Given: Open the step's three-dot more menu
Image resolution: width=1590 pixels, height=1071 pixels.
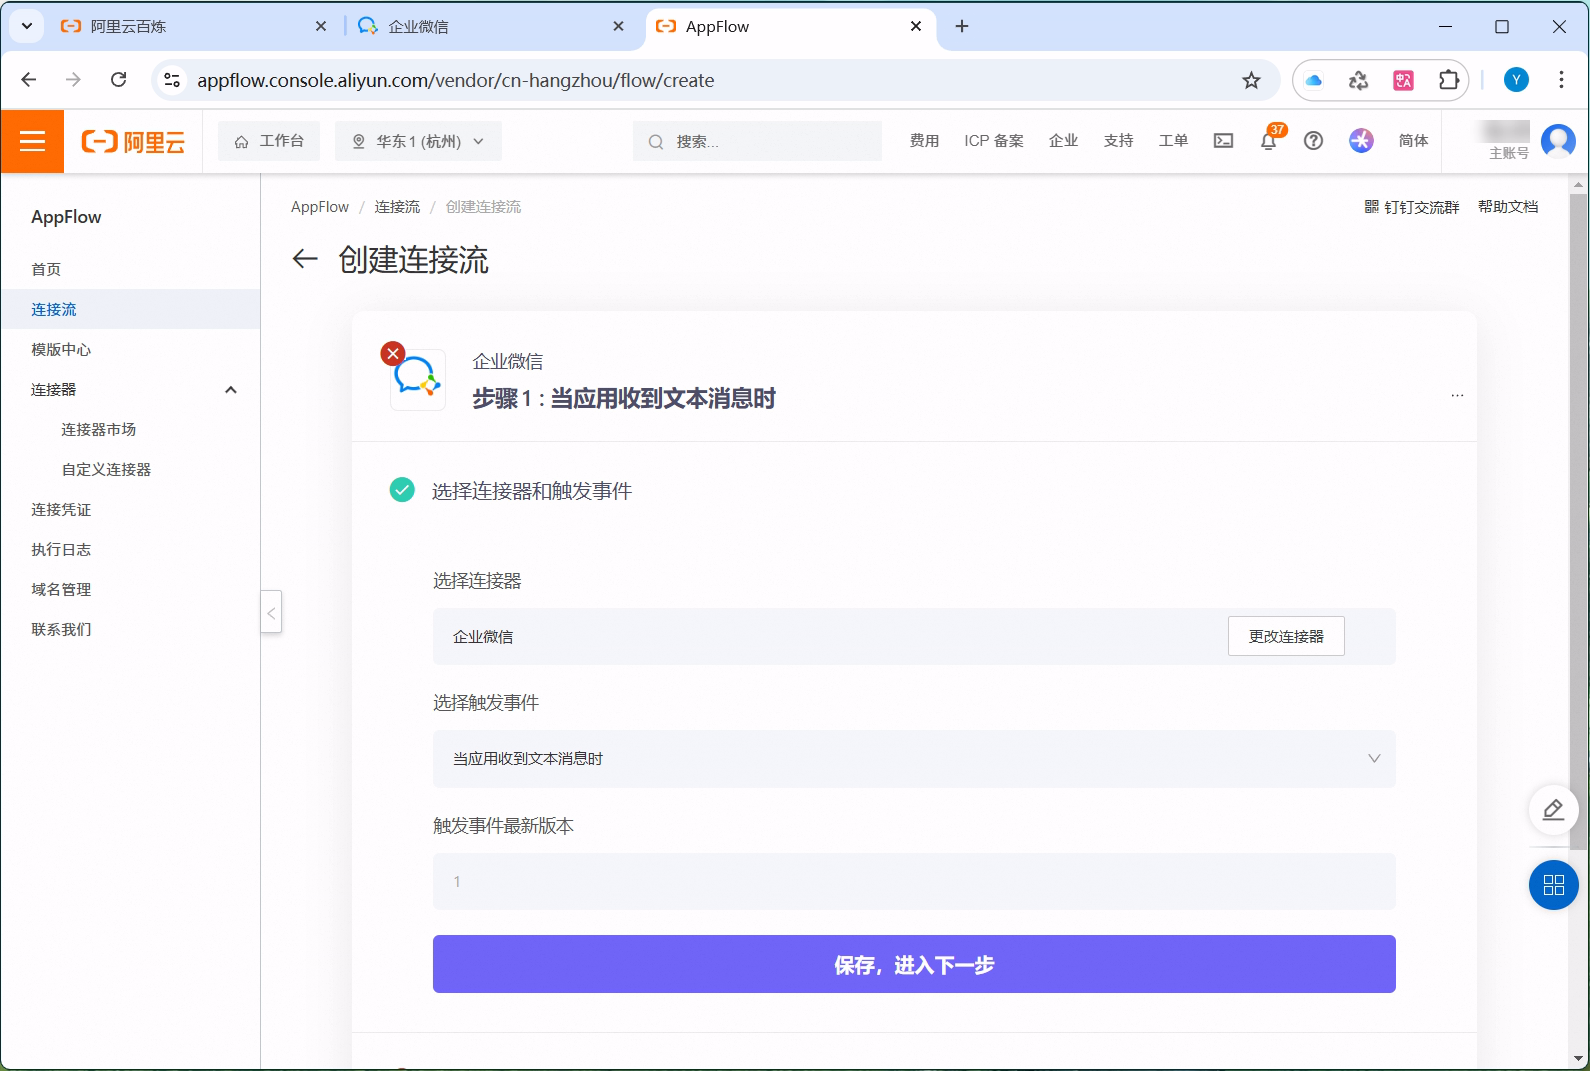Looking at the screenshot, I should pos(1457,396).
